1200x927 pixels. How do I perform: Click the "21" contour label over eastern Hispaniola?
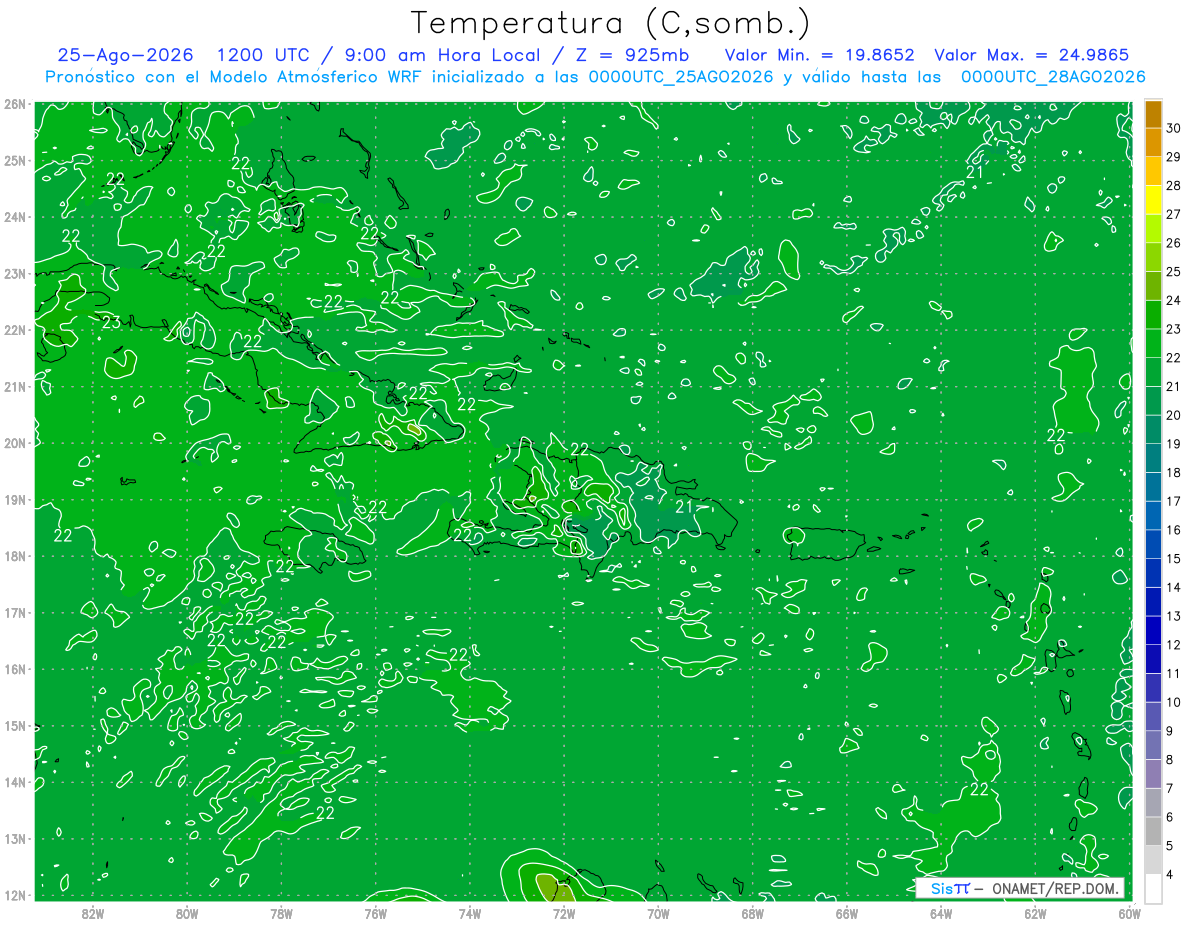point(685,507)
